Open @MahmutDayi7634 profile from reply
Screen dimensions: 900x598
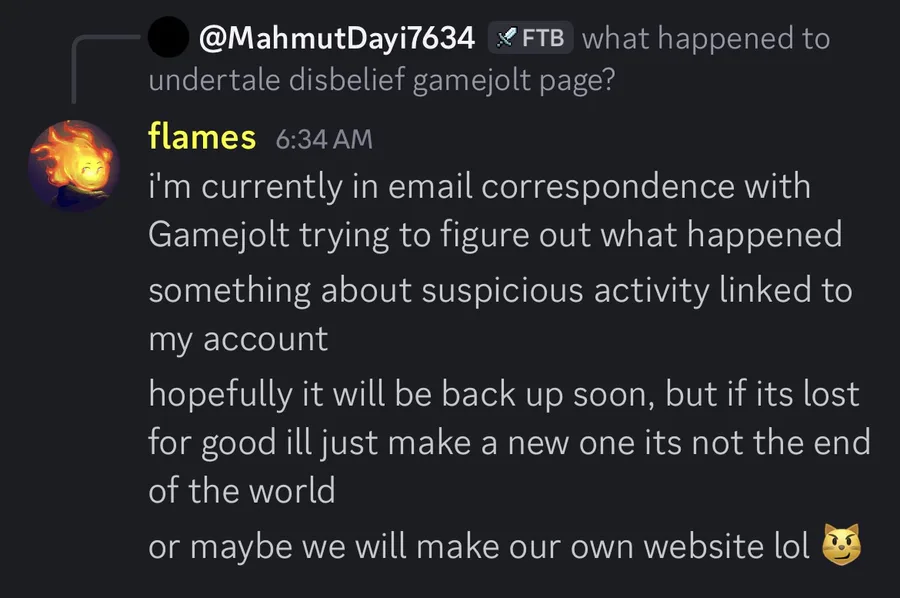[336, 39]
